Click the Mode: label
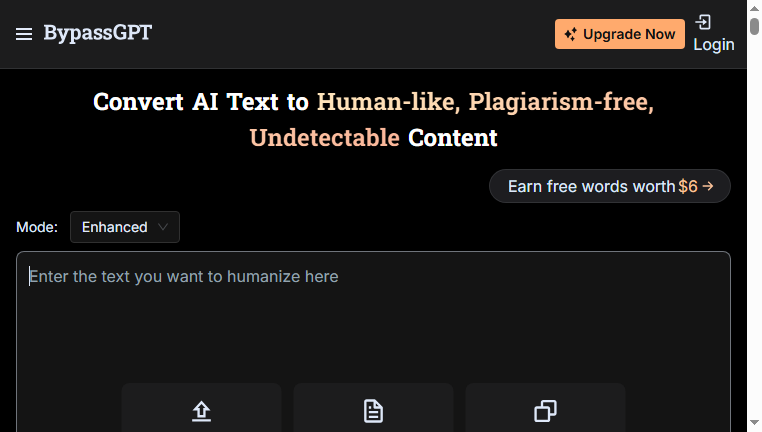The width and height of the screenshot is (762, 432). [37, 227]
